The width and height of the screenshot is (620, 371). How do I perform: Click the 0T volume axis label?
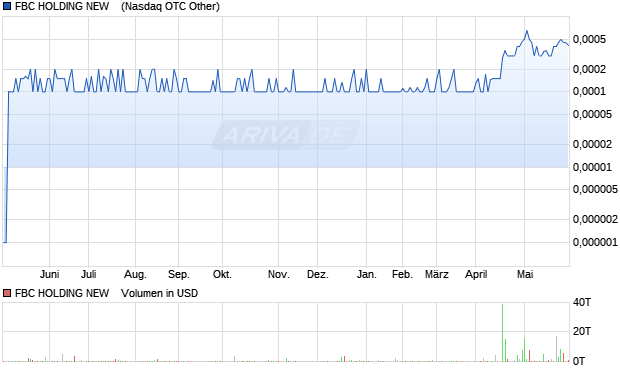click(x=579, y=361)
